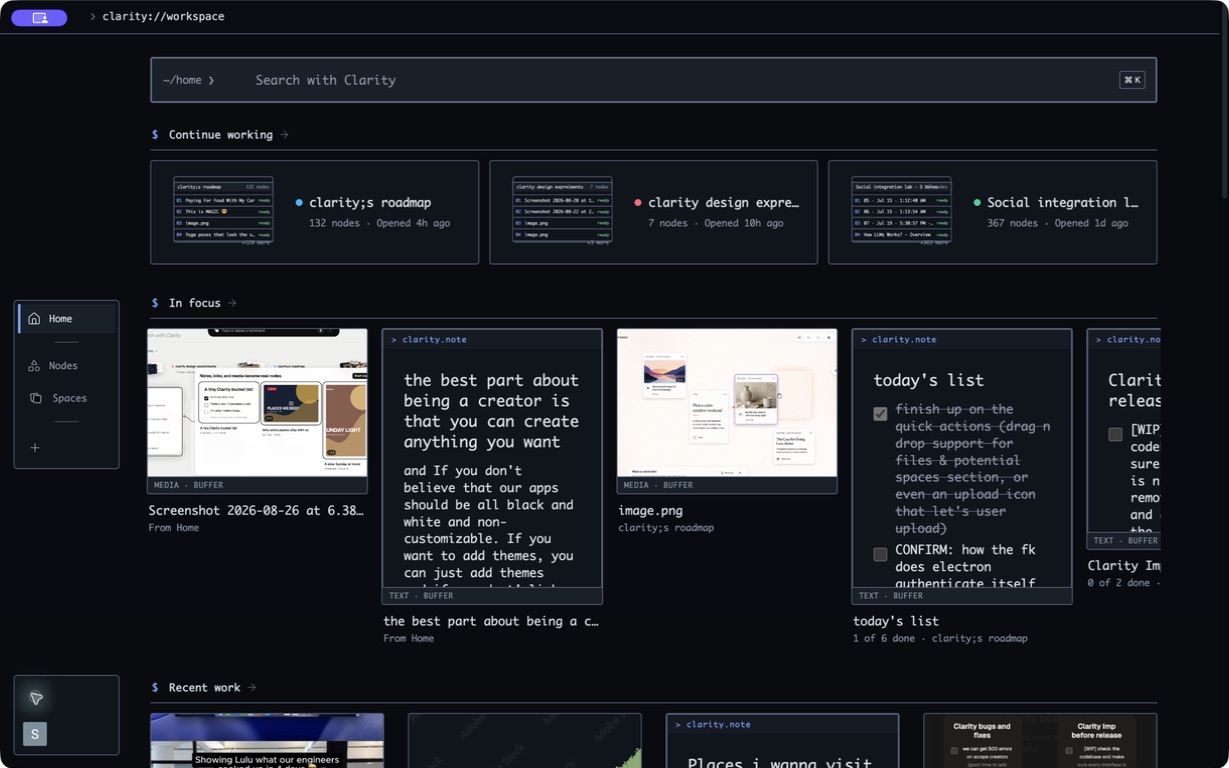Screen dimensions: 1229x768
Task: Click the Social integration lab preview thumbnail
Action: click(901, 211)
